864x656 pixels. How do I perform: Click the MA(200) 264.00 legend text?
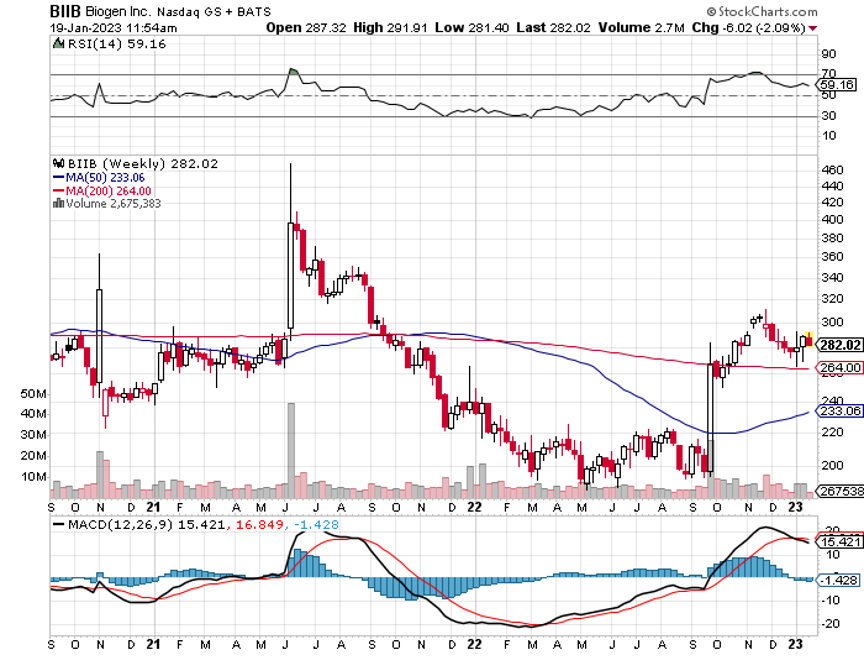[109, 191]
